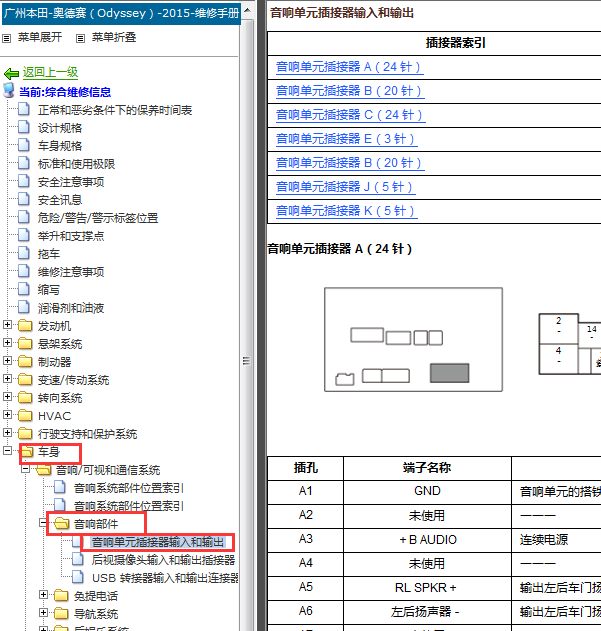This screenshot has height=631, width=601.
Task: Select 维修注意事项 in the tree
Action: click(71, 272)
